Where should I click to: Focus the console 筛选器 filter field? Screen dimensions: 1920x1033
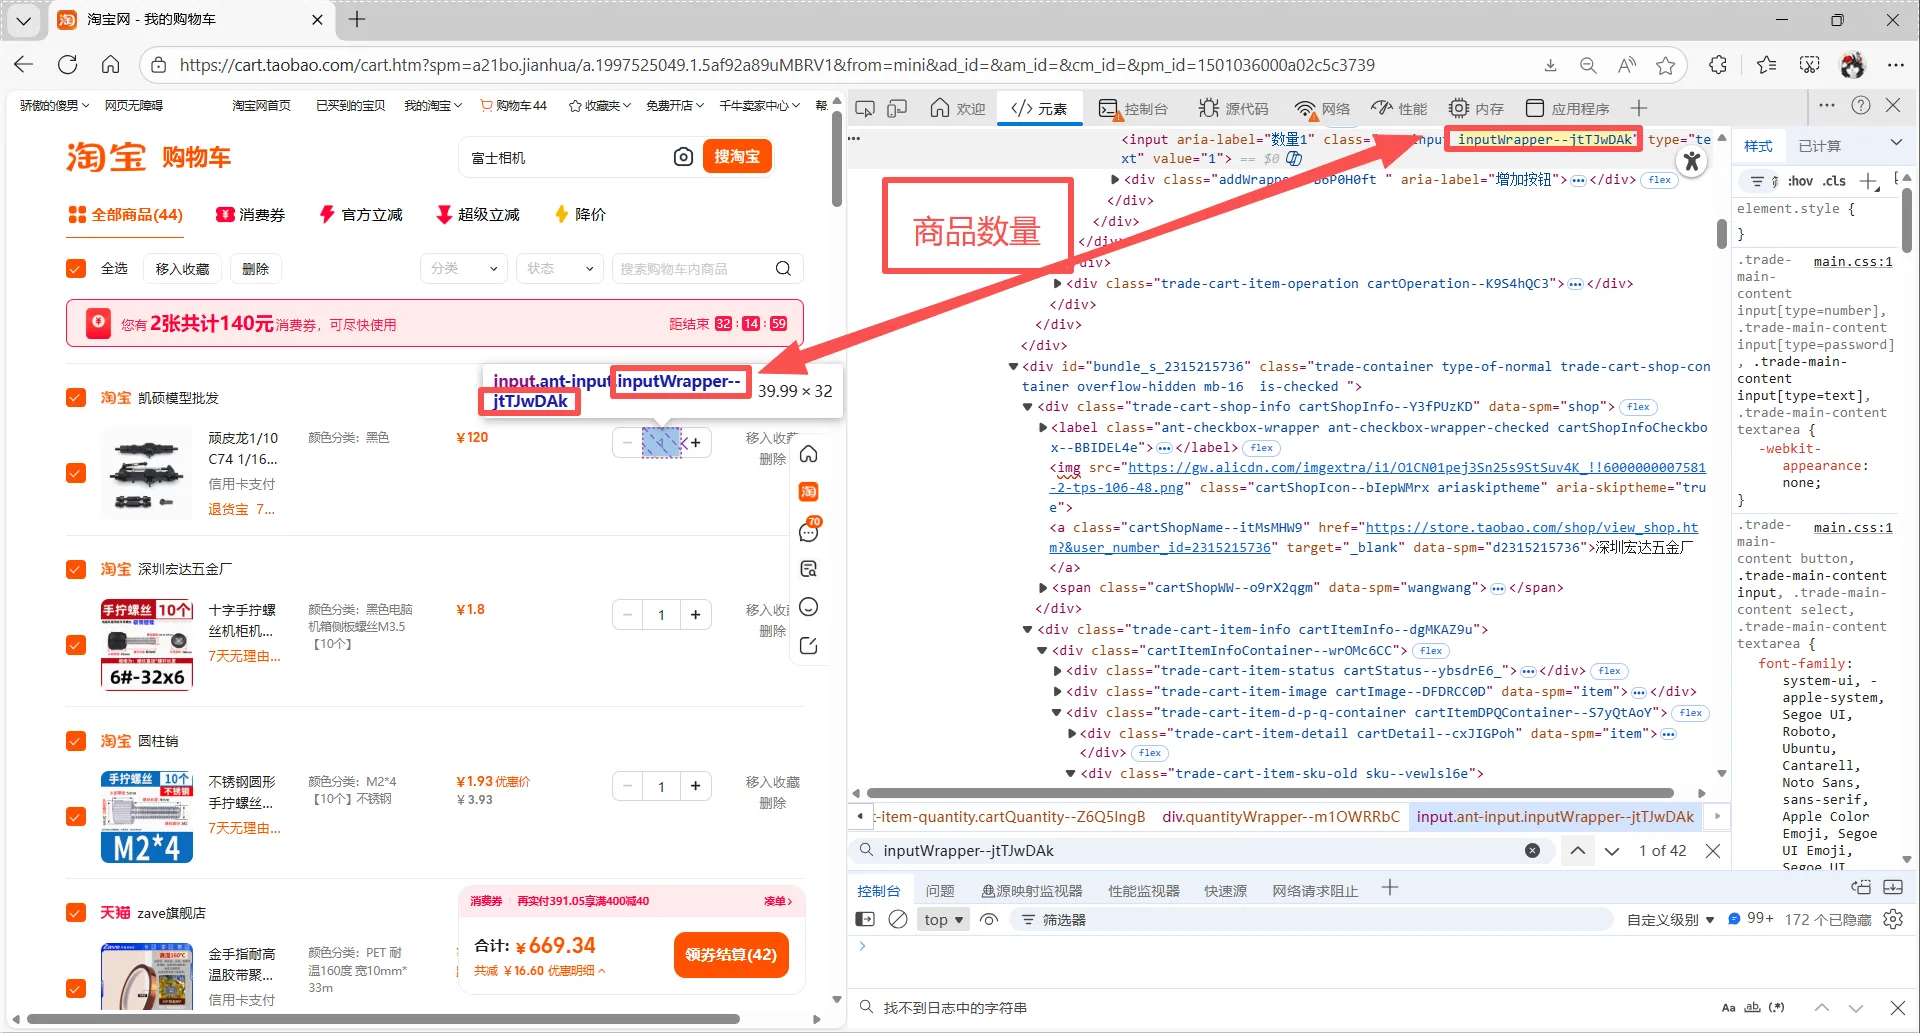[1310, 919]
